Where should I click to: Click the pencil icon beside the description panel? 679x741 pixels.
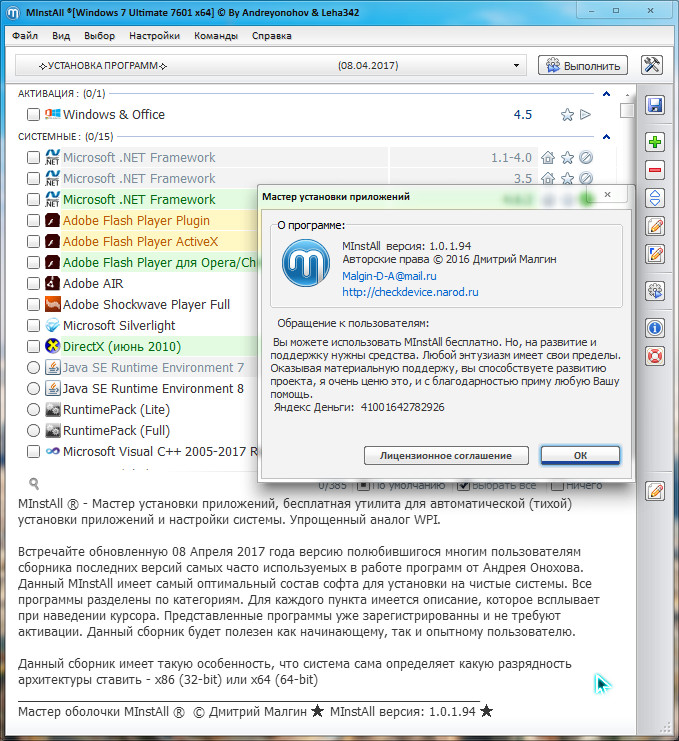[x=655, y=491]
